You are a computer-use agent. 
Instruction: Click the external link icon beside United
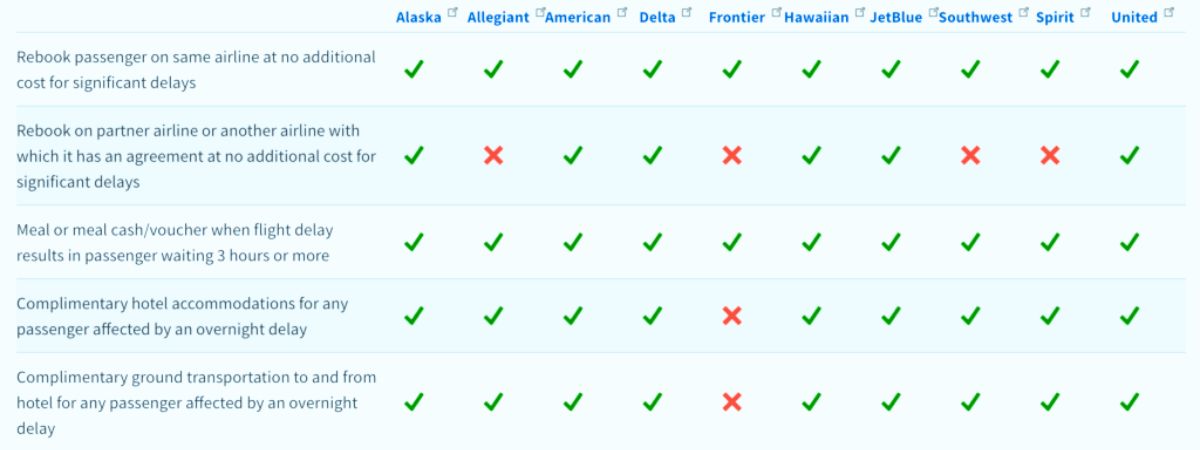click(1169, 13)
